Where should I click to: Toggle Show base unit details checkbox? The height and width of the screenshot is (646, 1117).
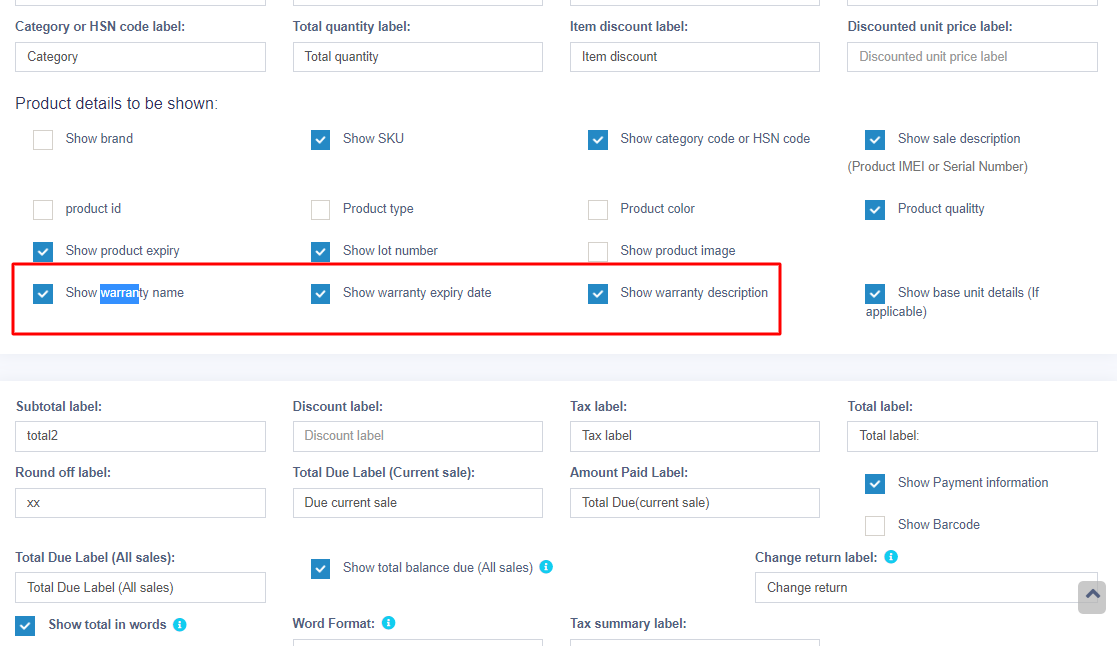(x=875, y=294)
